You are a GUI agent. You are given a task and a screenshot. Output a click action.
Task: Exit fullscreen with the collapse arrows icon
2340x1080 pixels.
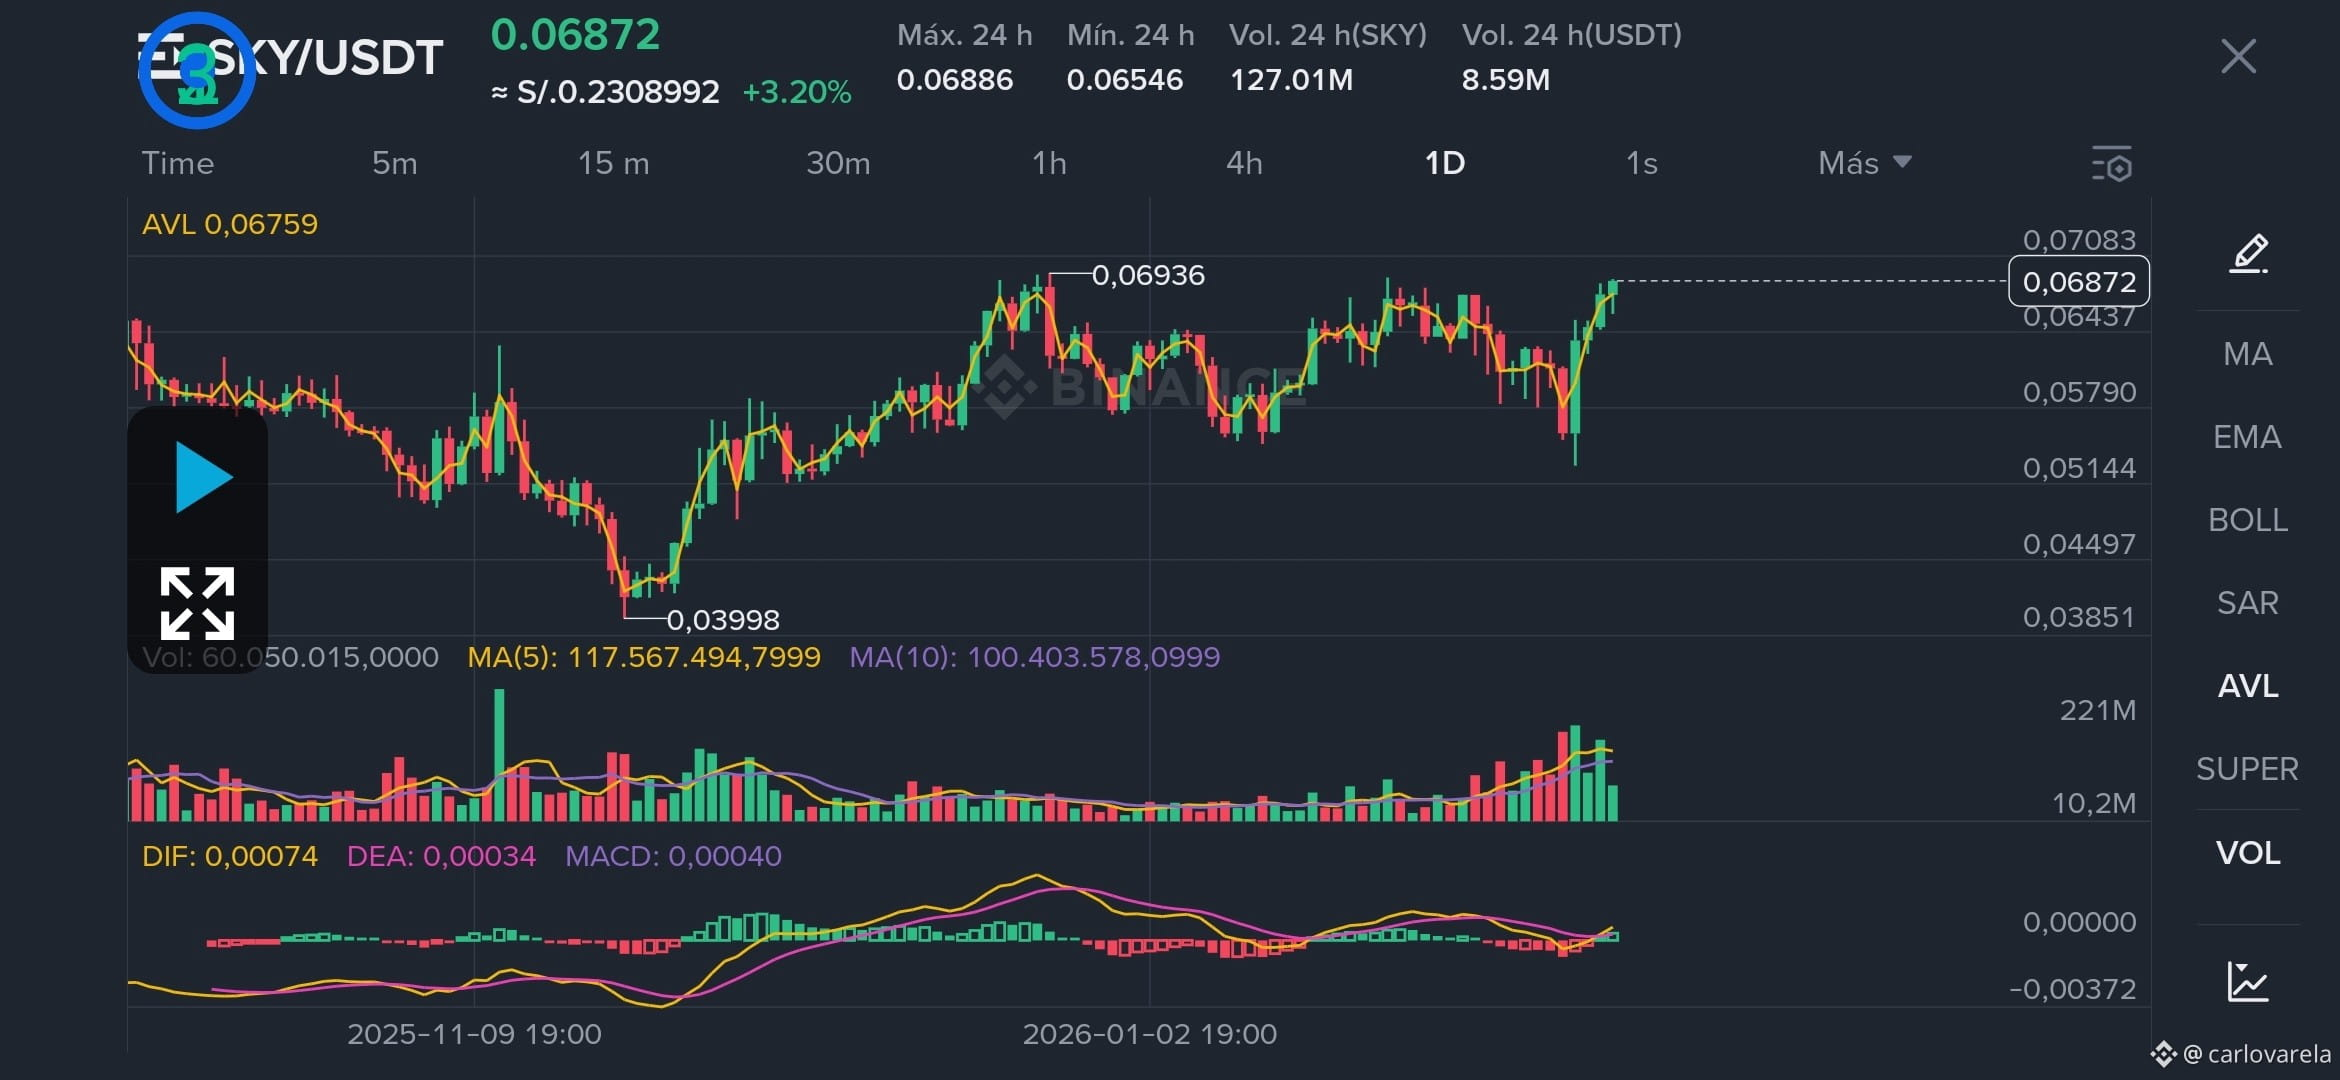[198, 603]
